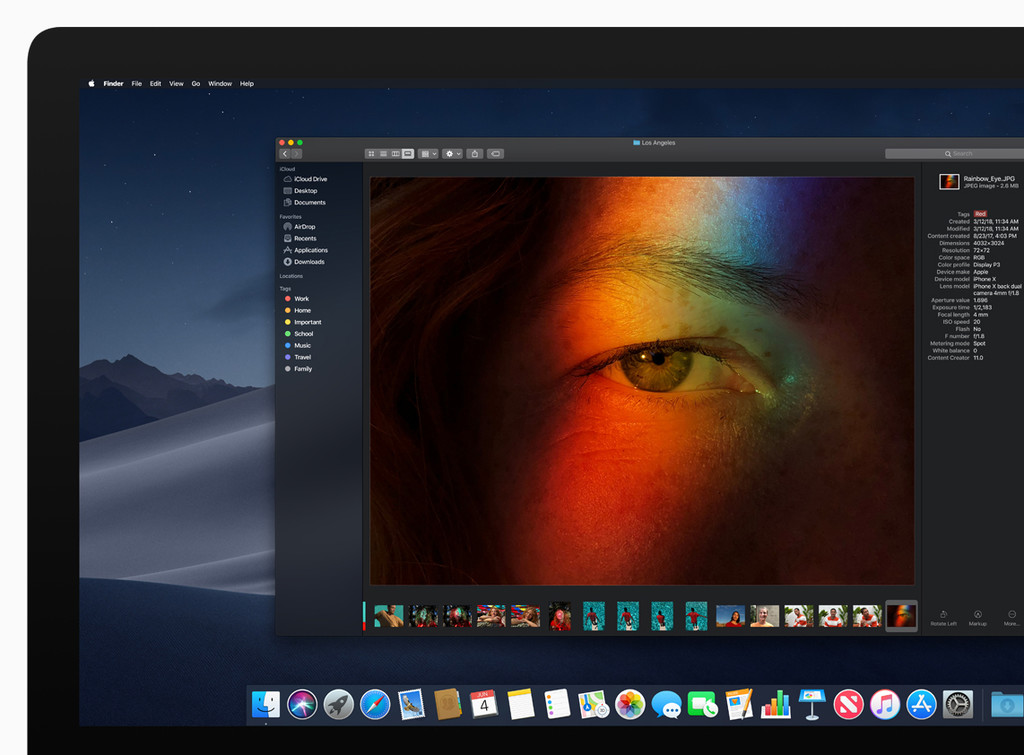Open the group-by dropdown in the toolbar

tap(427, 154)
